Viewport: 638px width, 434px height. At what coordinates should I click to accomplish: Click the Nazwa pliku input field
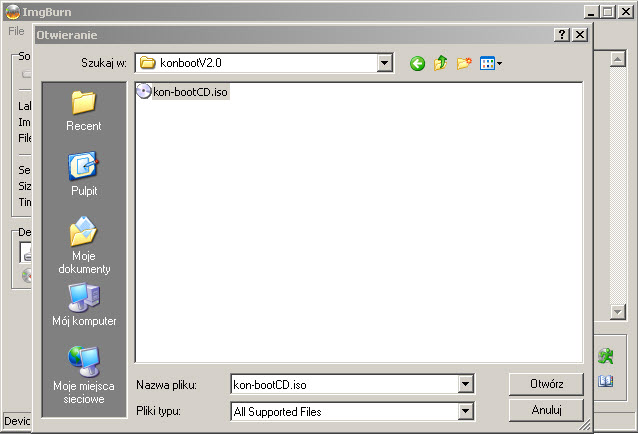(x=345, y=384)
